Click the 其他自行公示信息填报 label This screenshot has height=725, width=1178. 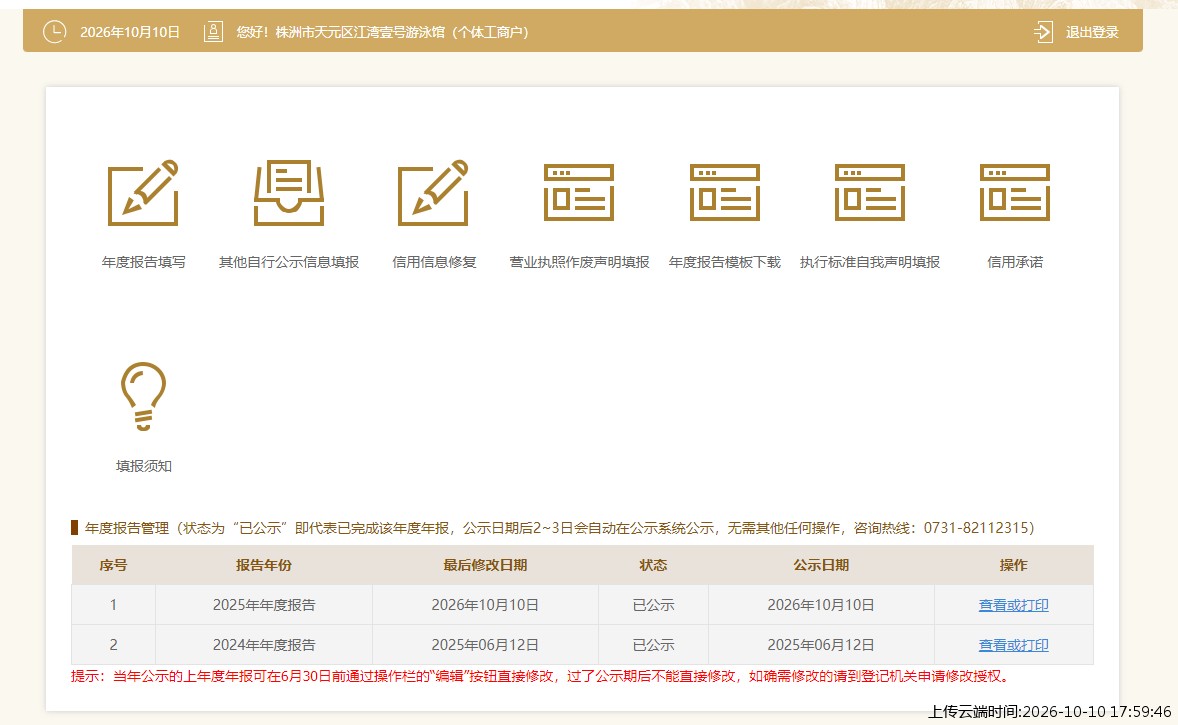[289, 262]
